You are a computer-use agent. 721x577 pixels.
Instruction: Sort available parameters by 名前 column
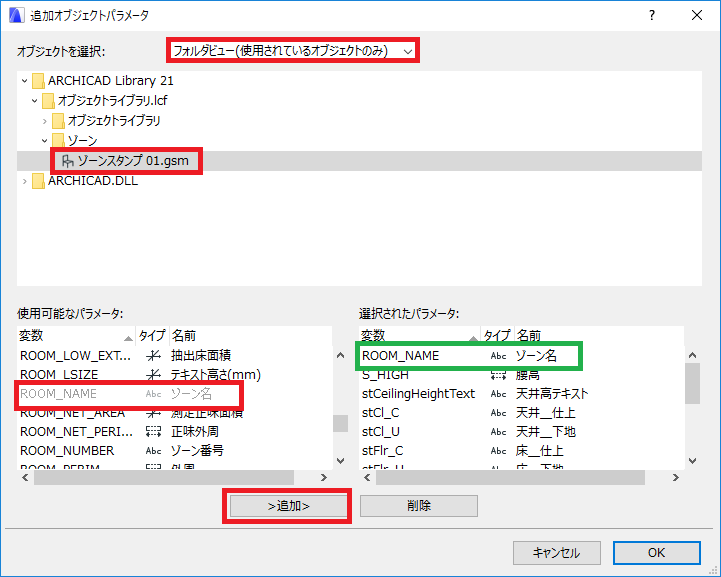pyautogui.click(x=251, y=336)
